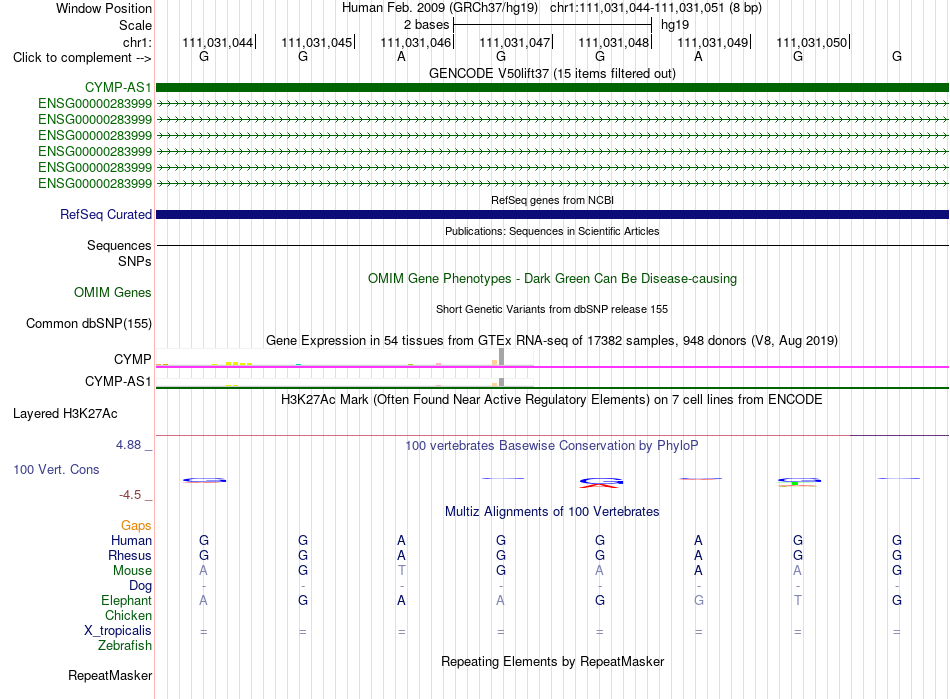
Task: Click position label 111,031,044
Action: [218, 42]
